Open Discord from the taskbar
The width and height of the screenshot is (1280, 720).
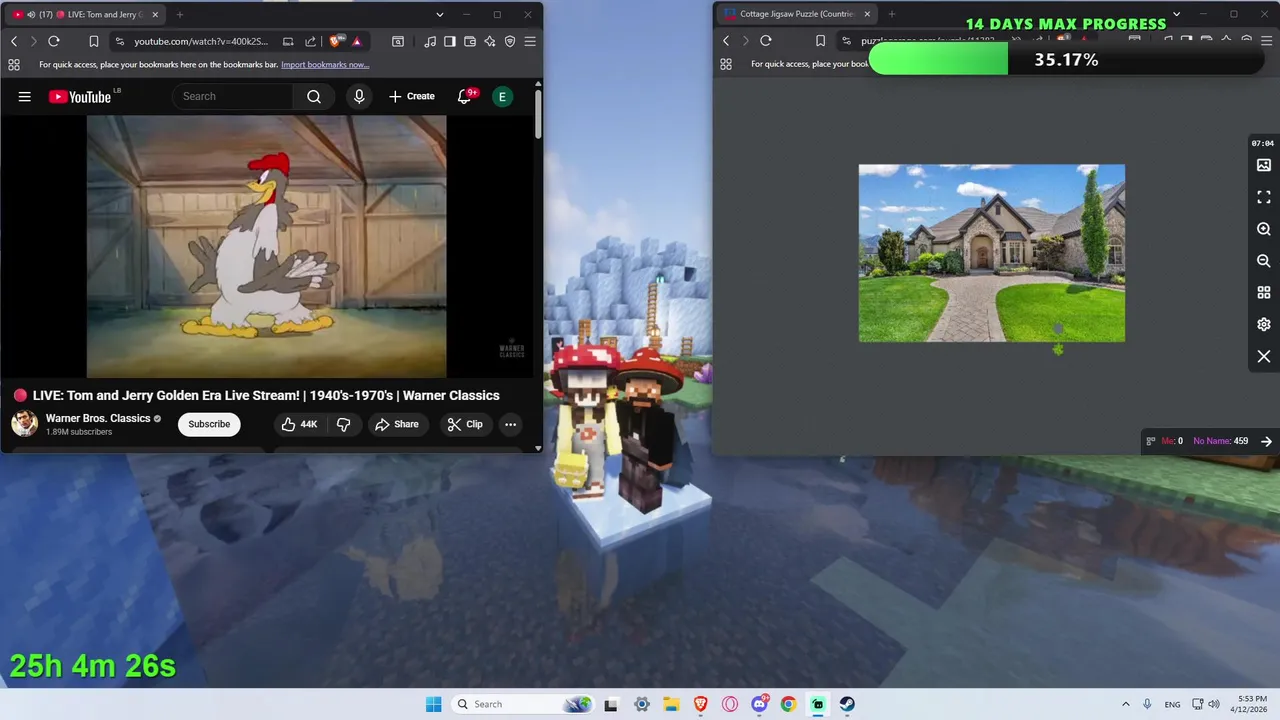(759, 704)
